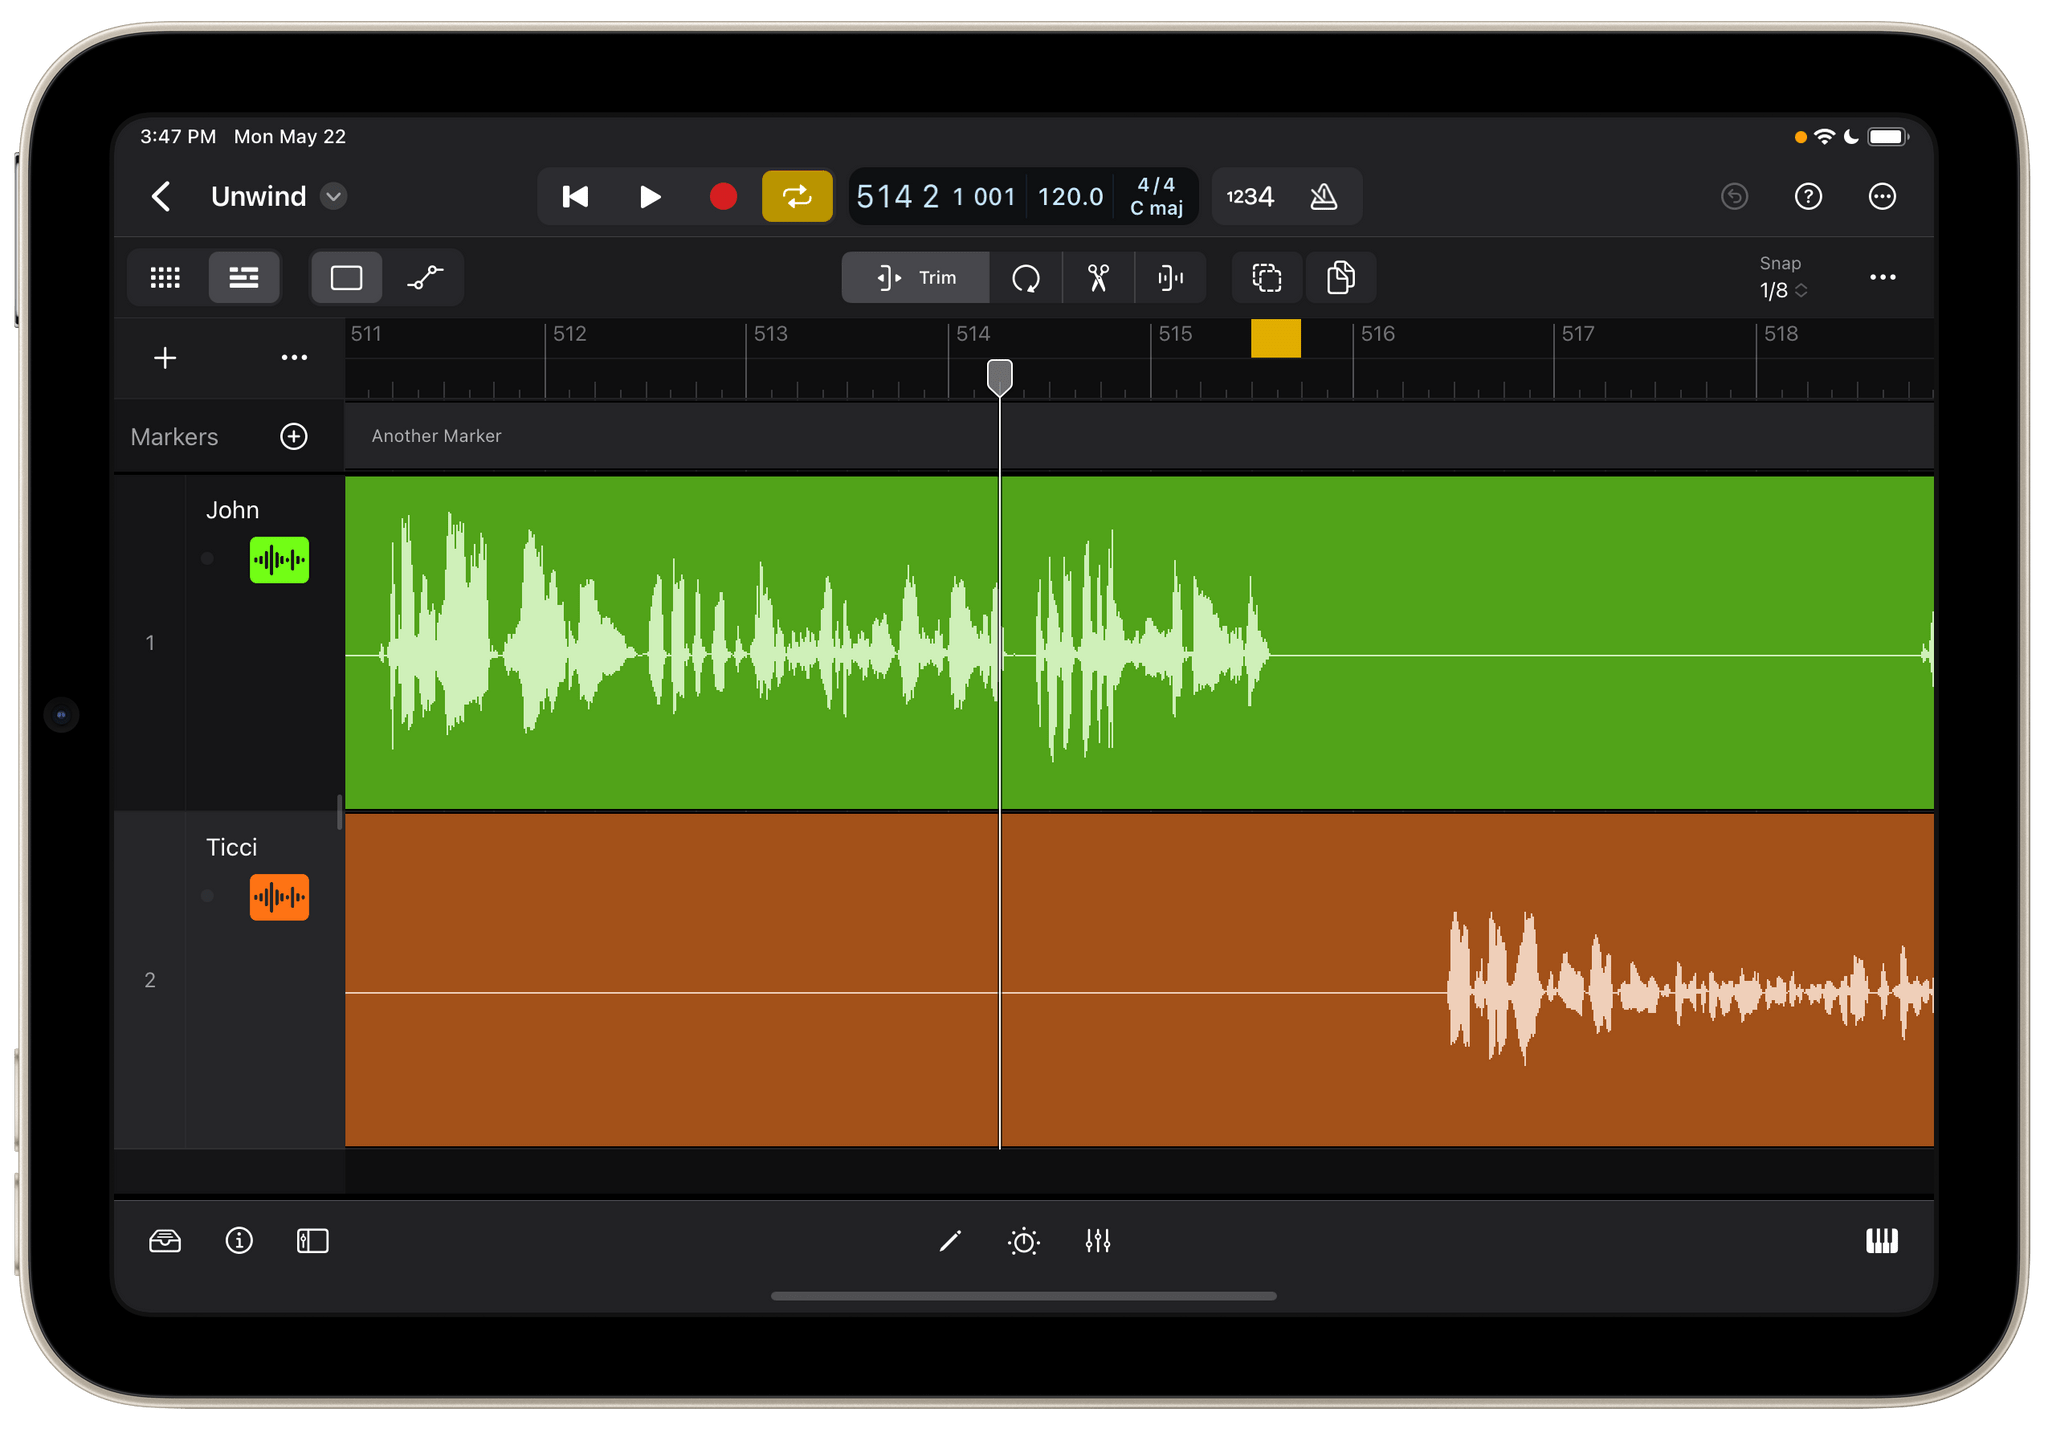Tap the iPad home indicator bar
The height and width of the screenshot is (1430, 2048).
(x=1024, y=1296)
